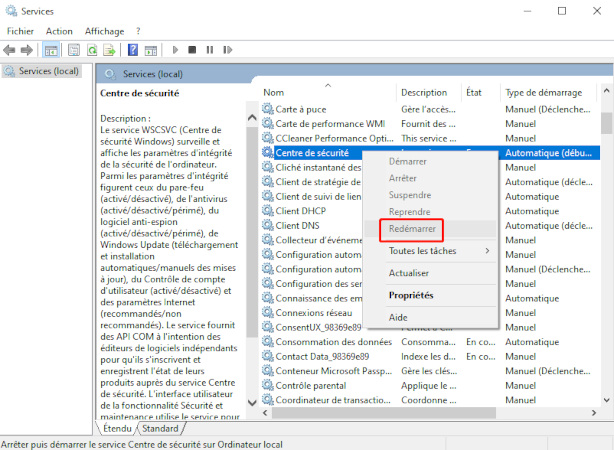Switch to the Standard tab
This screenshot has height=450, width=614.
(160, 428)
